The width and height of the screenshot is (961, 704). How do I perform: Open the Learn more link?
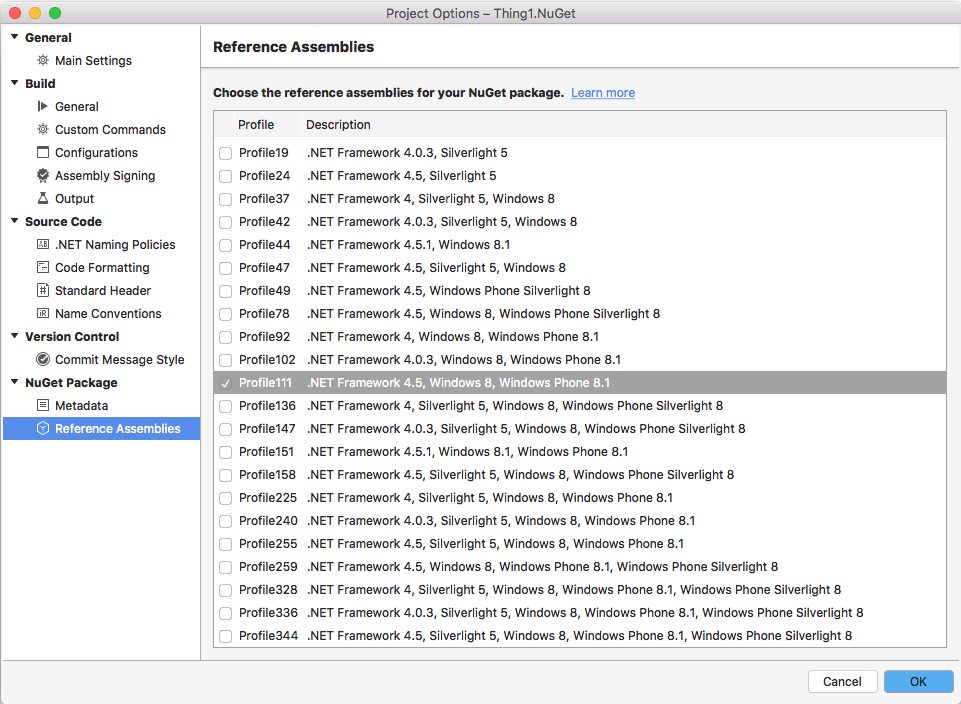coord(602,92)
